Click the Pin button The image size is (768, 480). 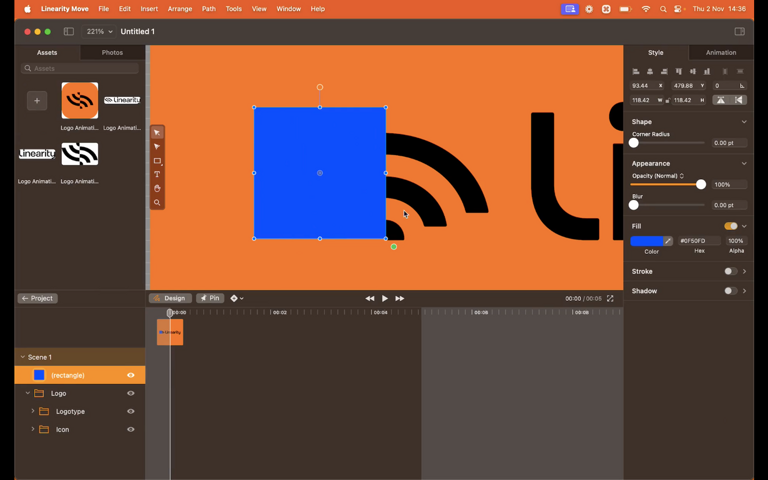(x=210, y=298)
